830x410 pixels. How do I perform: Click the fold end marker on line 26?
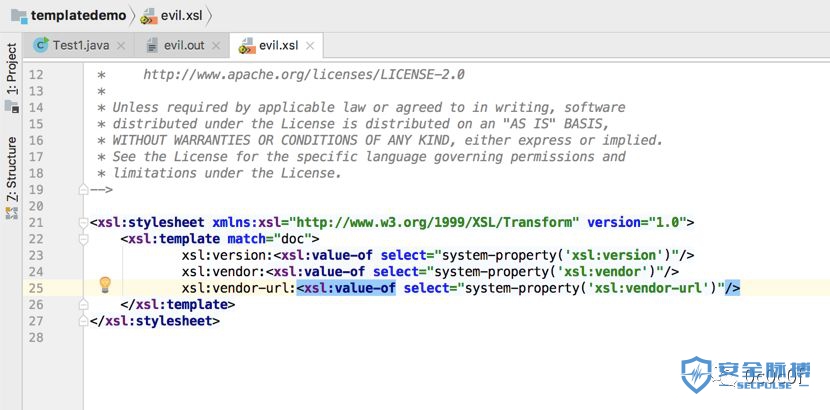83,304
